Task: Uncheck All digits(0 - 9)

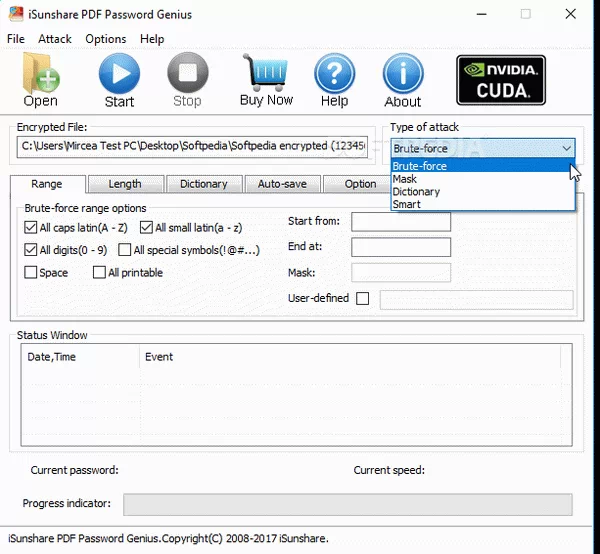Action: tap(31, 249)
